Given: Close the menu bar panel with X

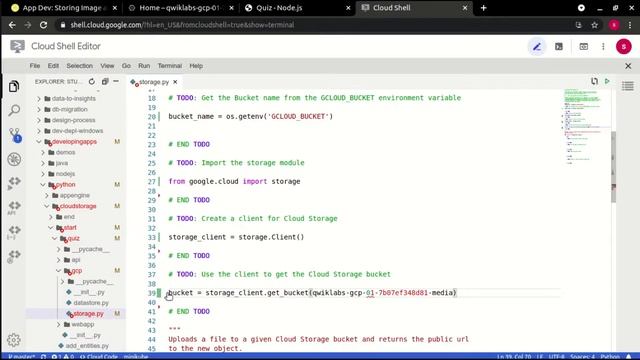Looking at the screenshot, I should coord(628,66).
